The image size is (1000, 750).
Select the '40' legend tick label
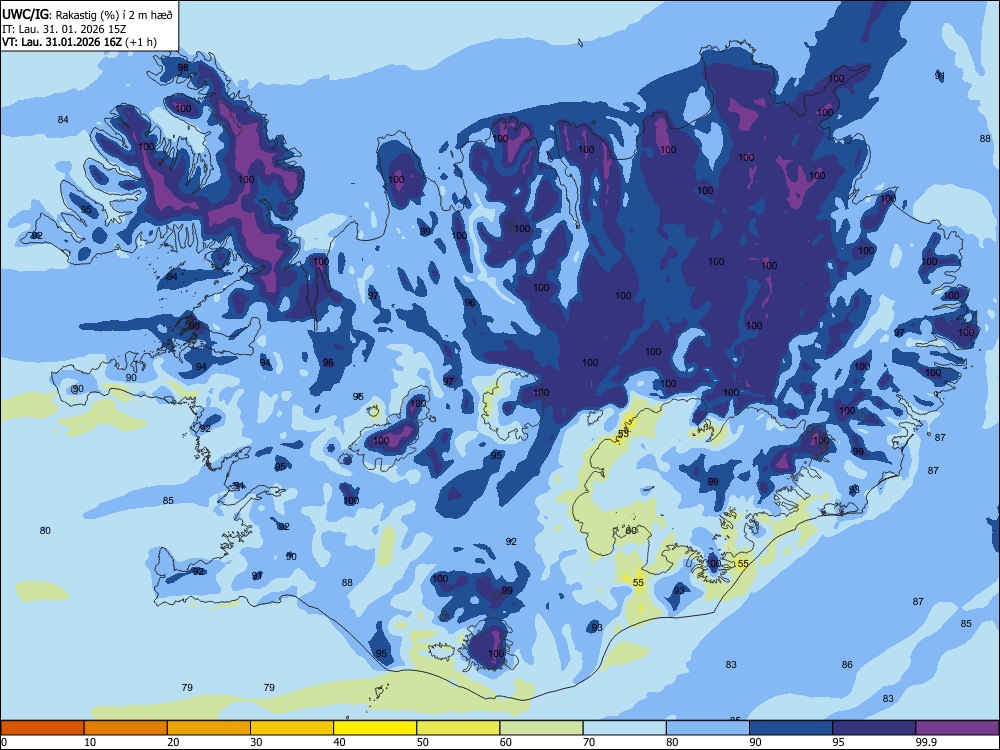point(340,742)
